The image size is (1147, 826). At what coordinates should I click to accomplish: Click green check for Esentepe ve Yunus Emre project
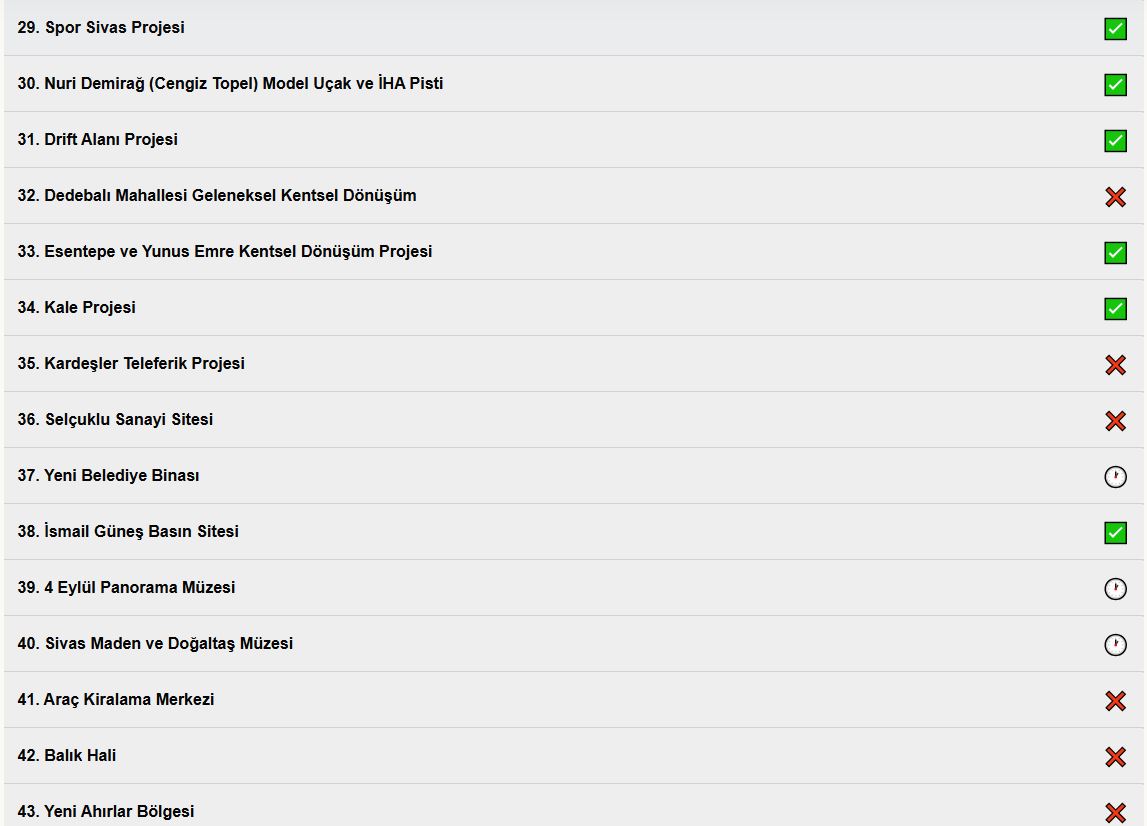pos(1115,253)
